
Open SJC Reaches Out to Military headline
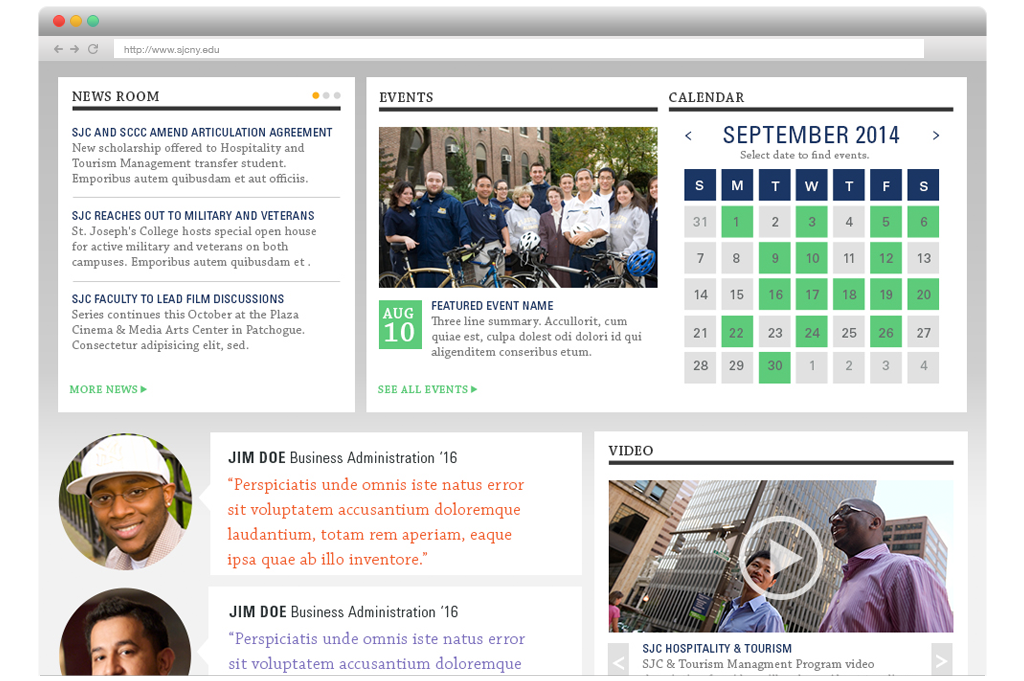(x=193, y=216)
